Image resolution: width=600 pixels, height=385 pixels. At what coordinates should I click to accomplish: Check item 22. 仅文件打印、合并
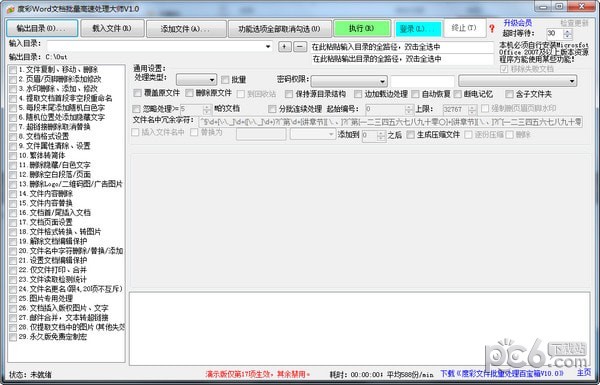(13, 270)
